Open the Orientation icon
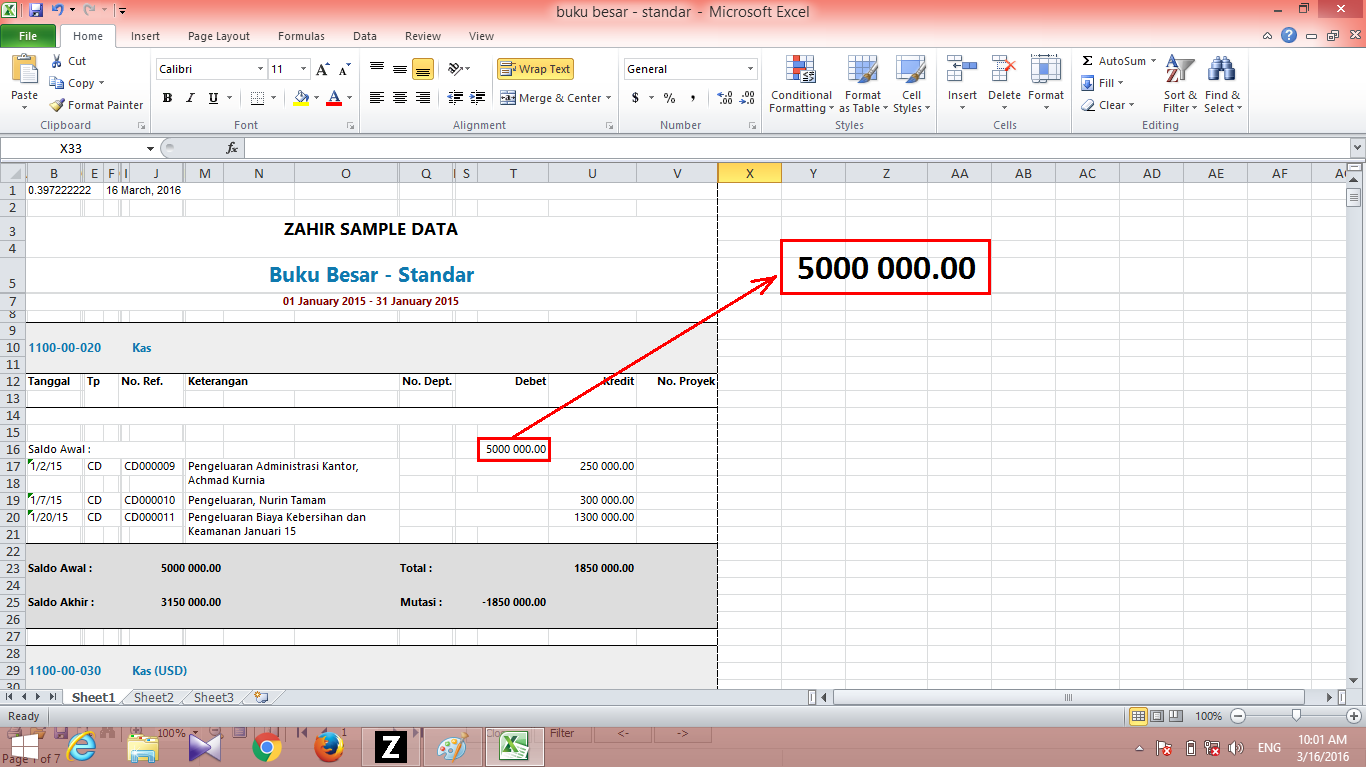Image resolution: width=1366 pixels, height=768 pixels. pyautogui.click(x=455, y=69)
